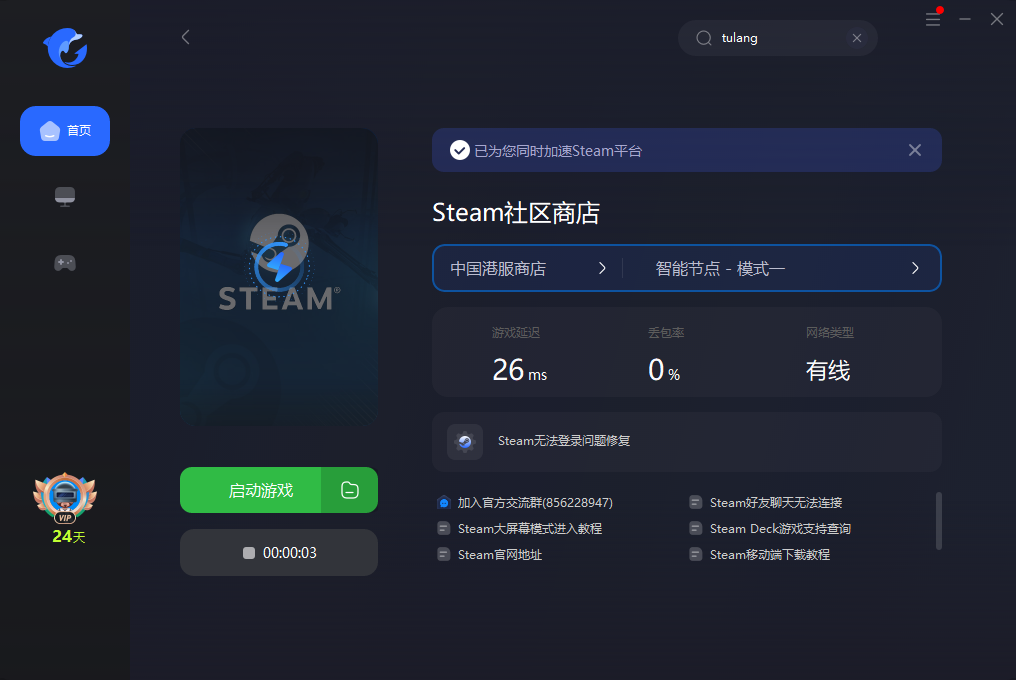Clear the tulang search text
The image size is (1016, 680).
[857, 38]
